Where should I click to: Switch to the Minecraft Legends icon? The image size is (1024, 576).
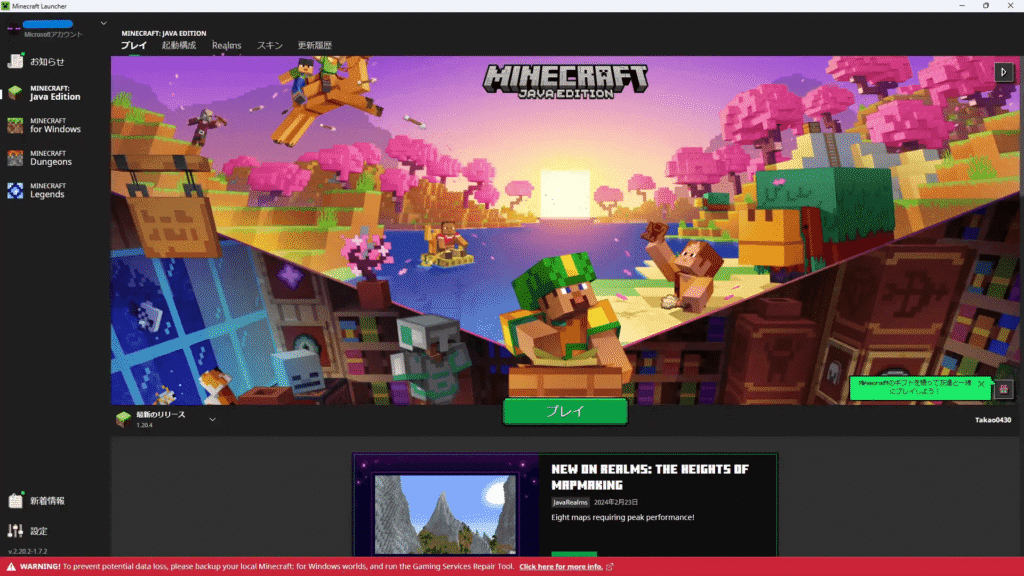click(15, 190)
